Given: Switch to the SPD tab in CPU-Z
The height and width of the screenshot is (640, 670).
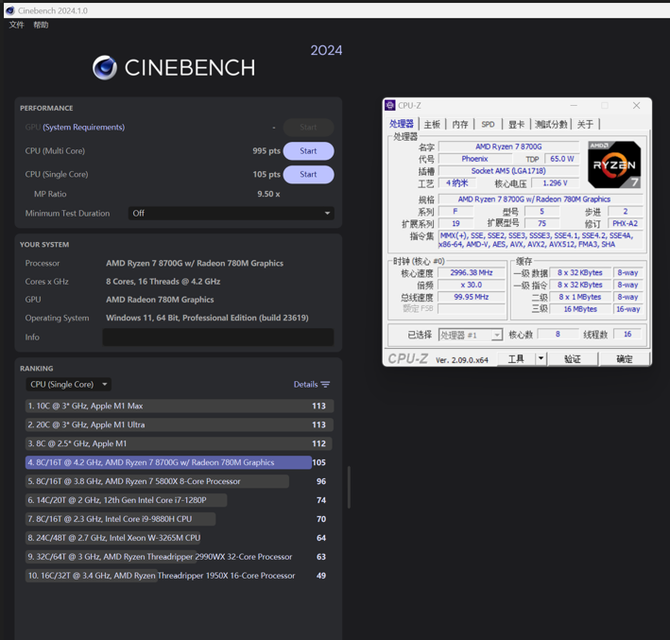Looking at the screenshot, I should (488, 124).
